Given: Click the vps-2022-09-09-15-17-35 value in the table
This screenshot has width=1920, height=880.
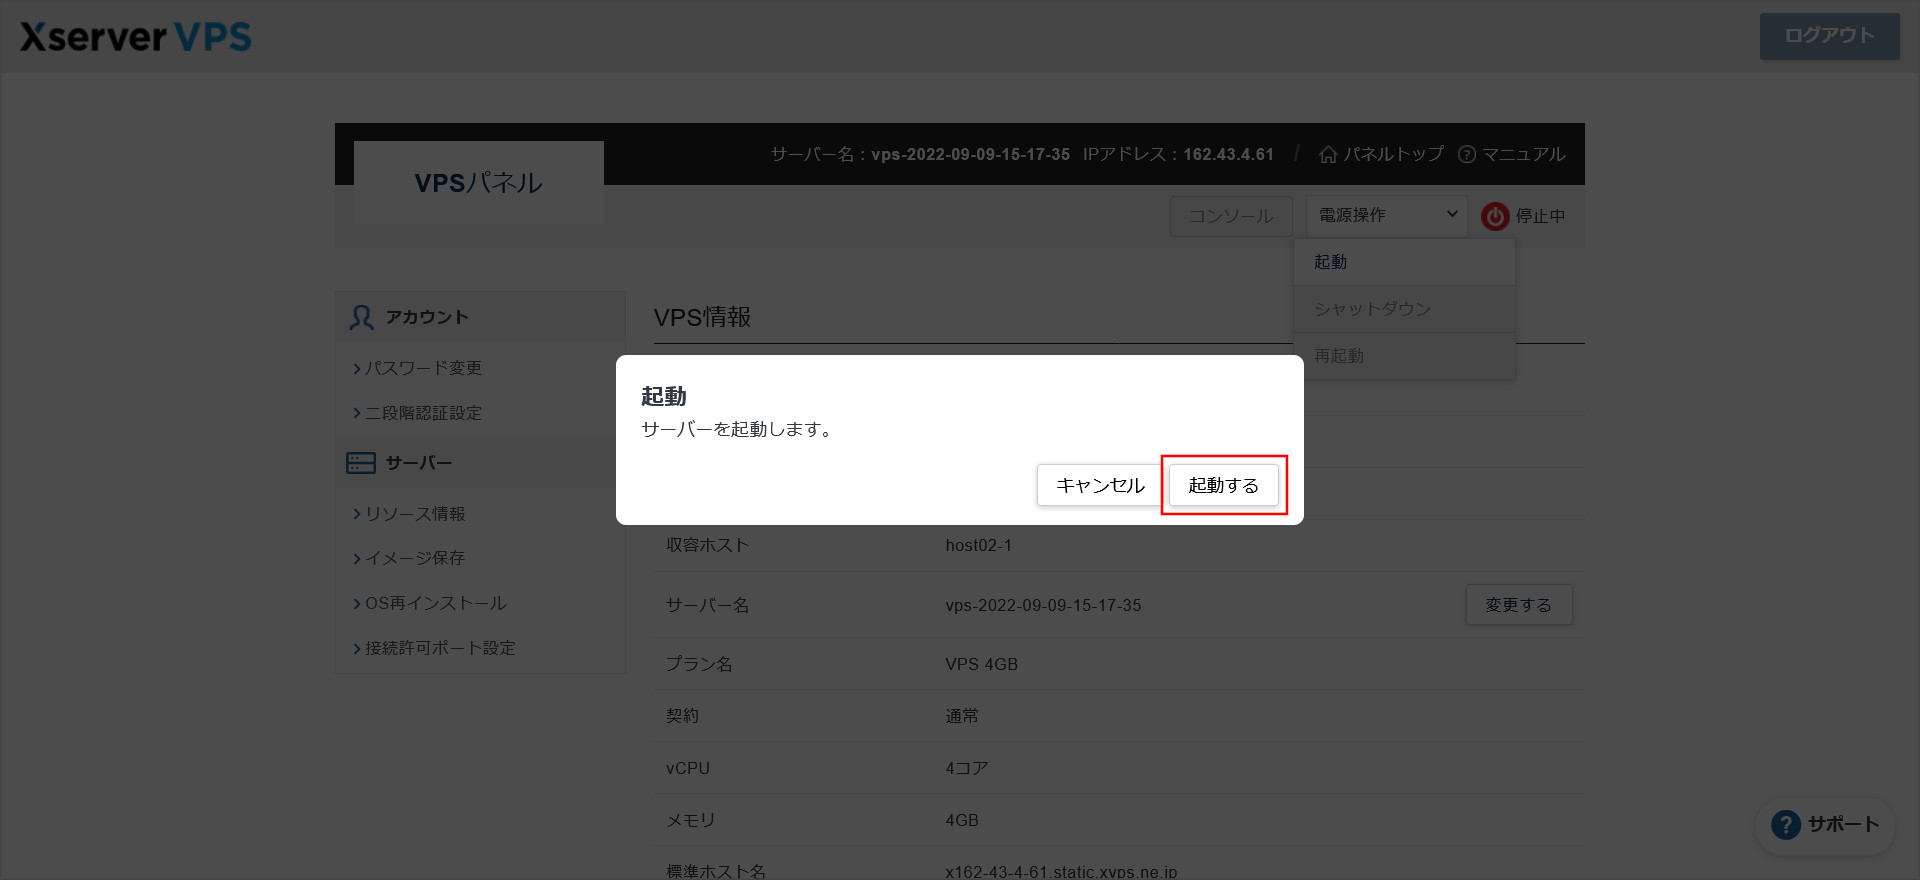Looking at the screenshot, I should tap(1043, 605).
